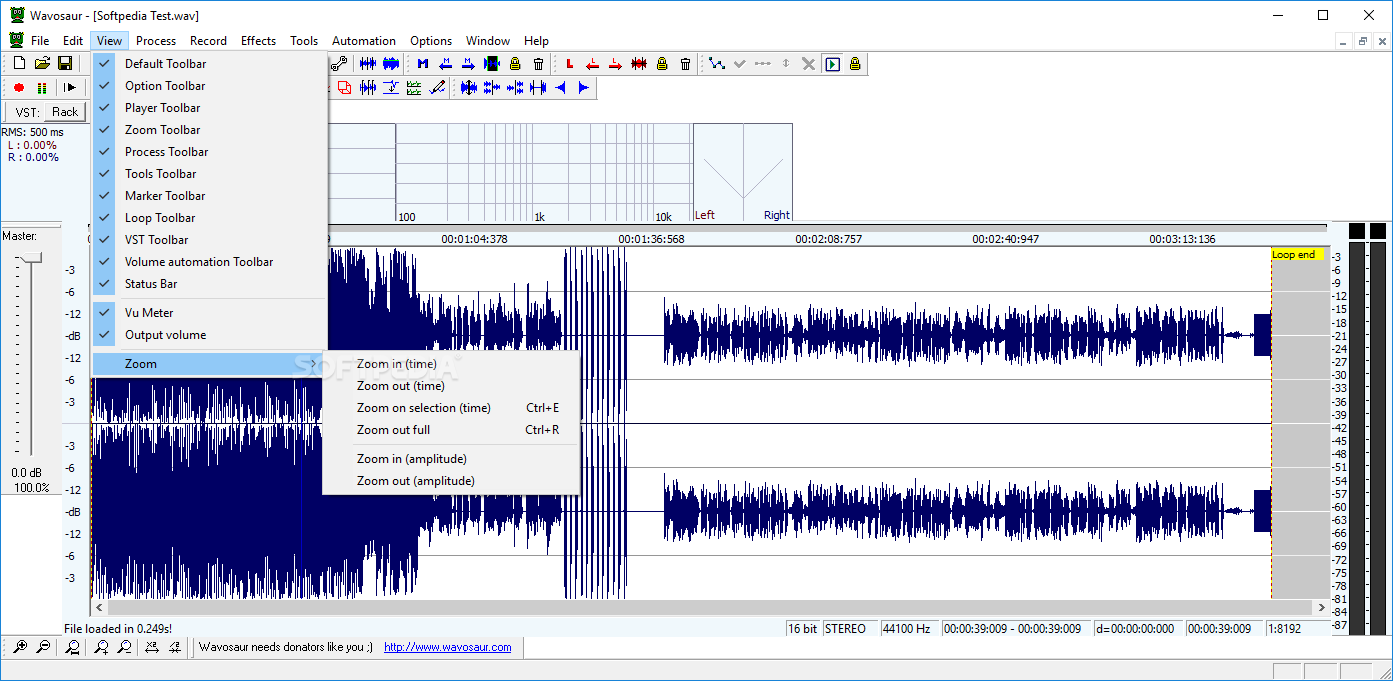Click the pencil edit tool icon
The height and width of the screenshot is (681, 1393).
coord(437,88)
